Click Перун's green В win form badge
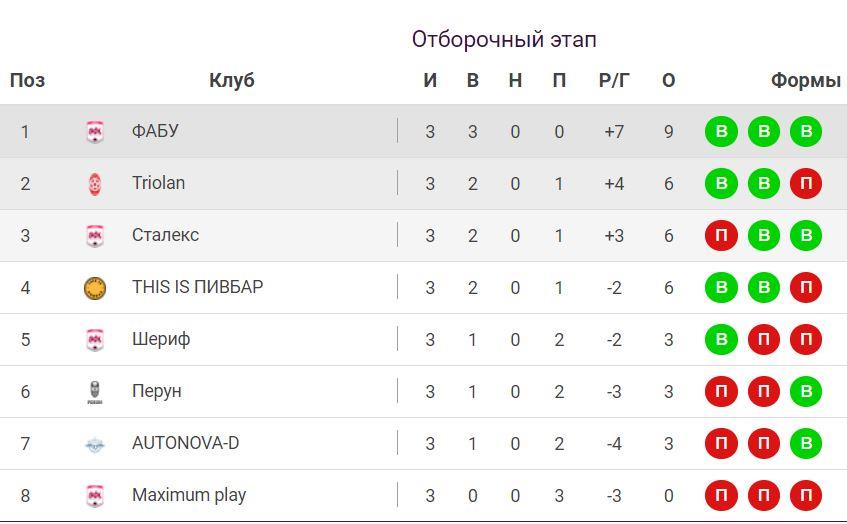Viewport: 847px width, 524px height. [805, 392]
